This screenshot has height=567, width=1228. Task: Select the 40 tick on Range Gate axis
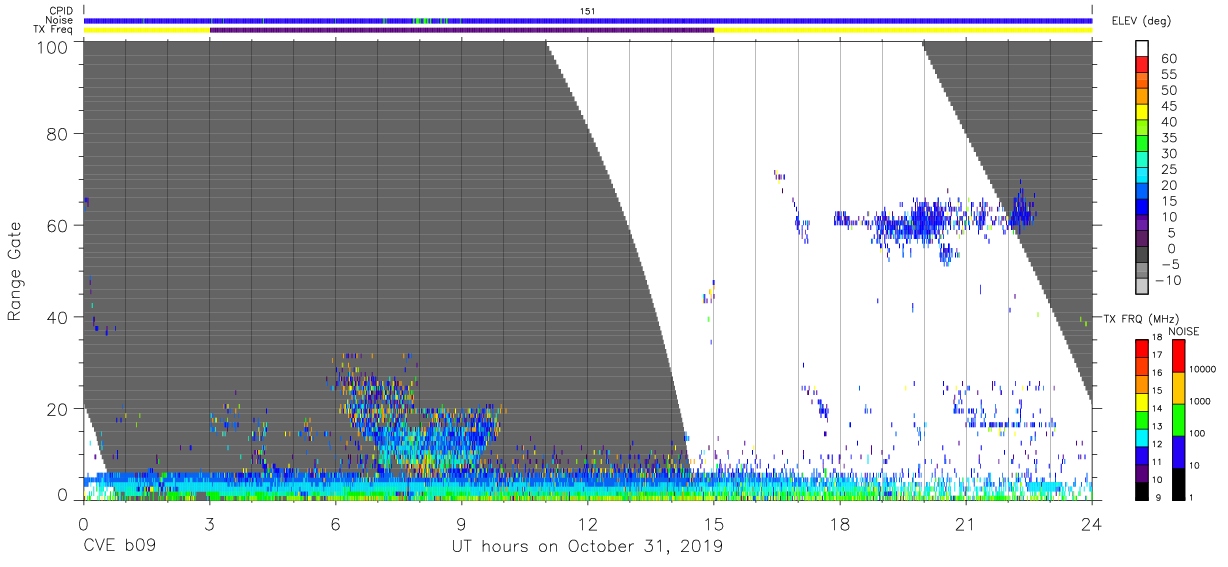56,317
